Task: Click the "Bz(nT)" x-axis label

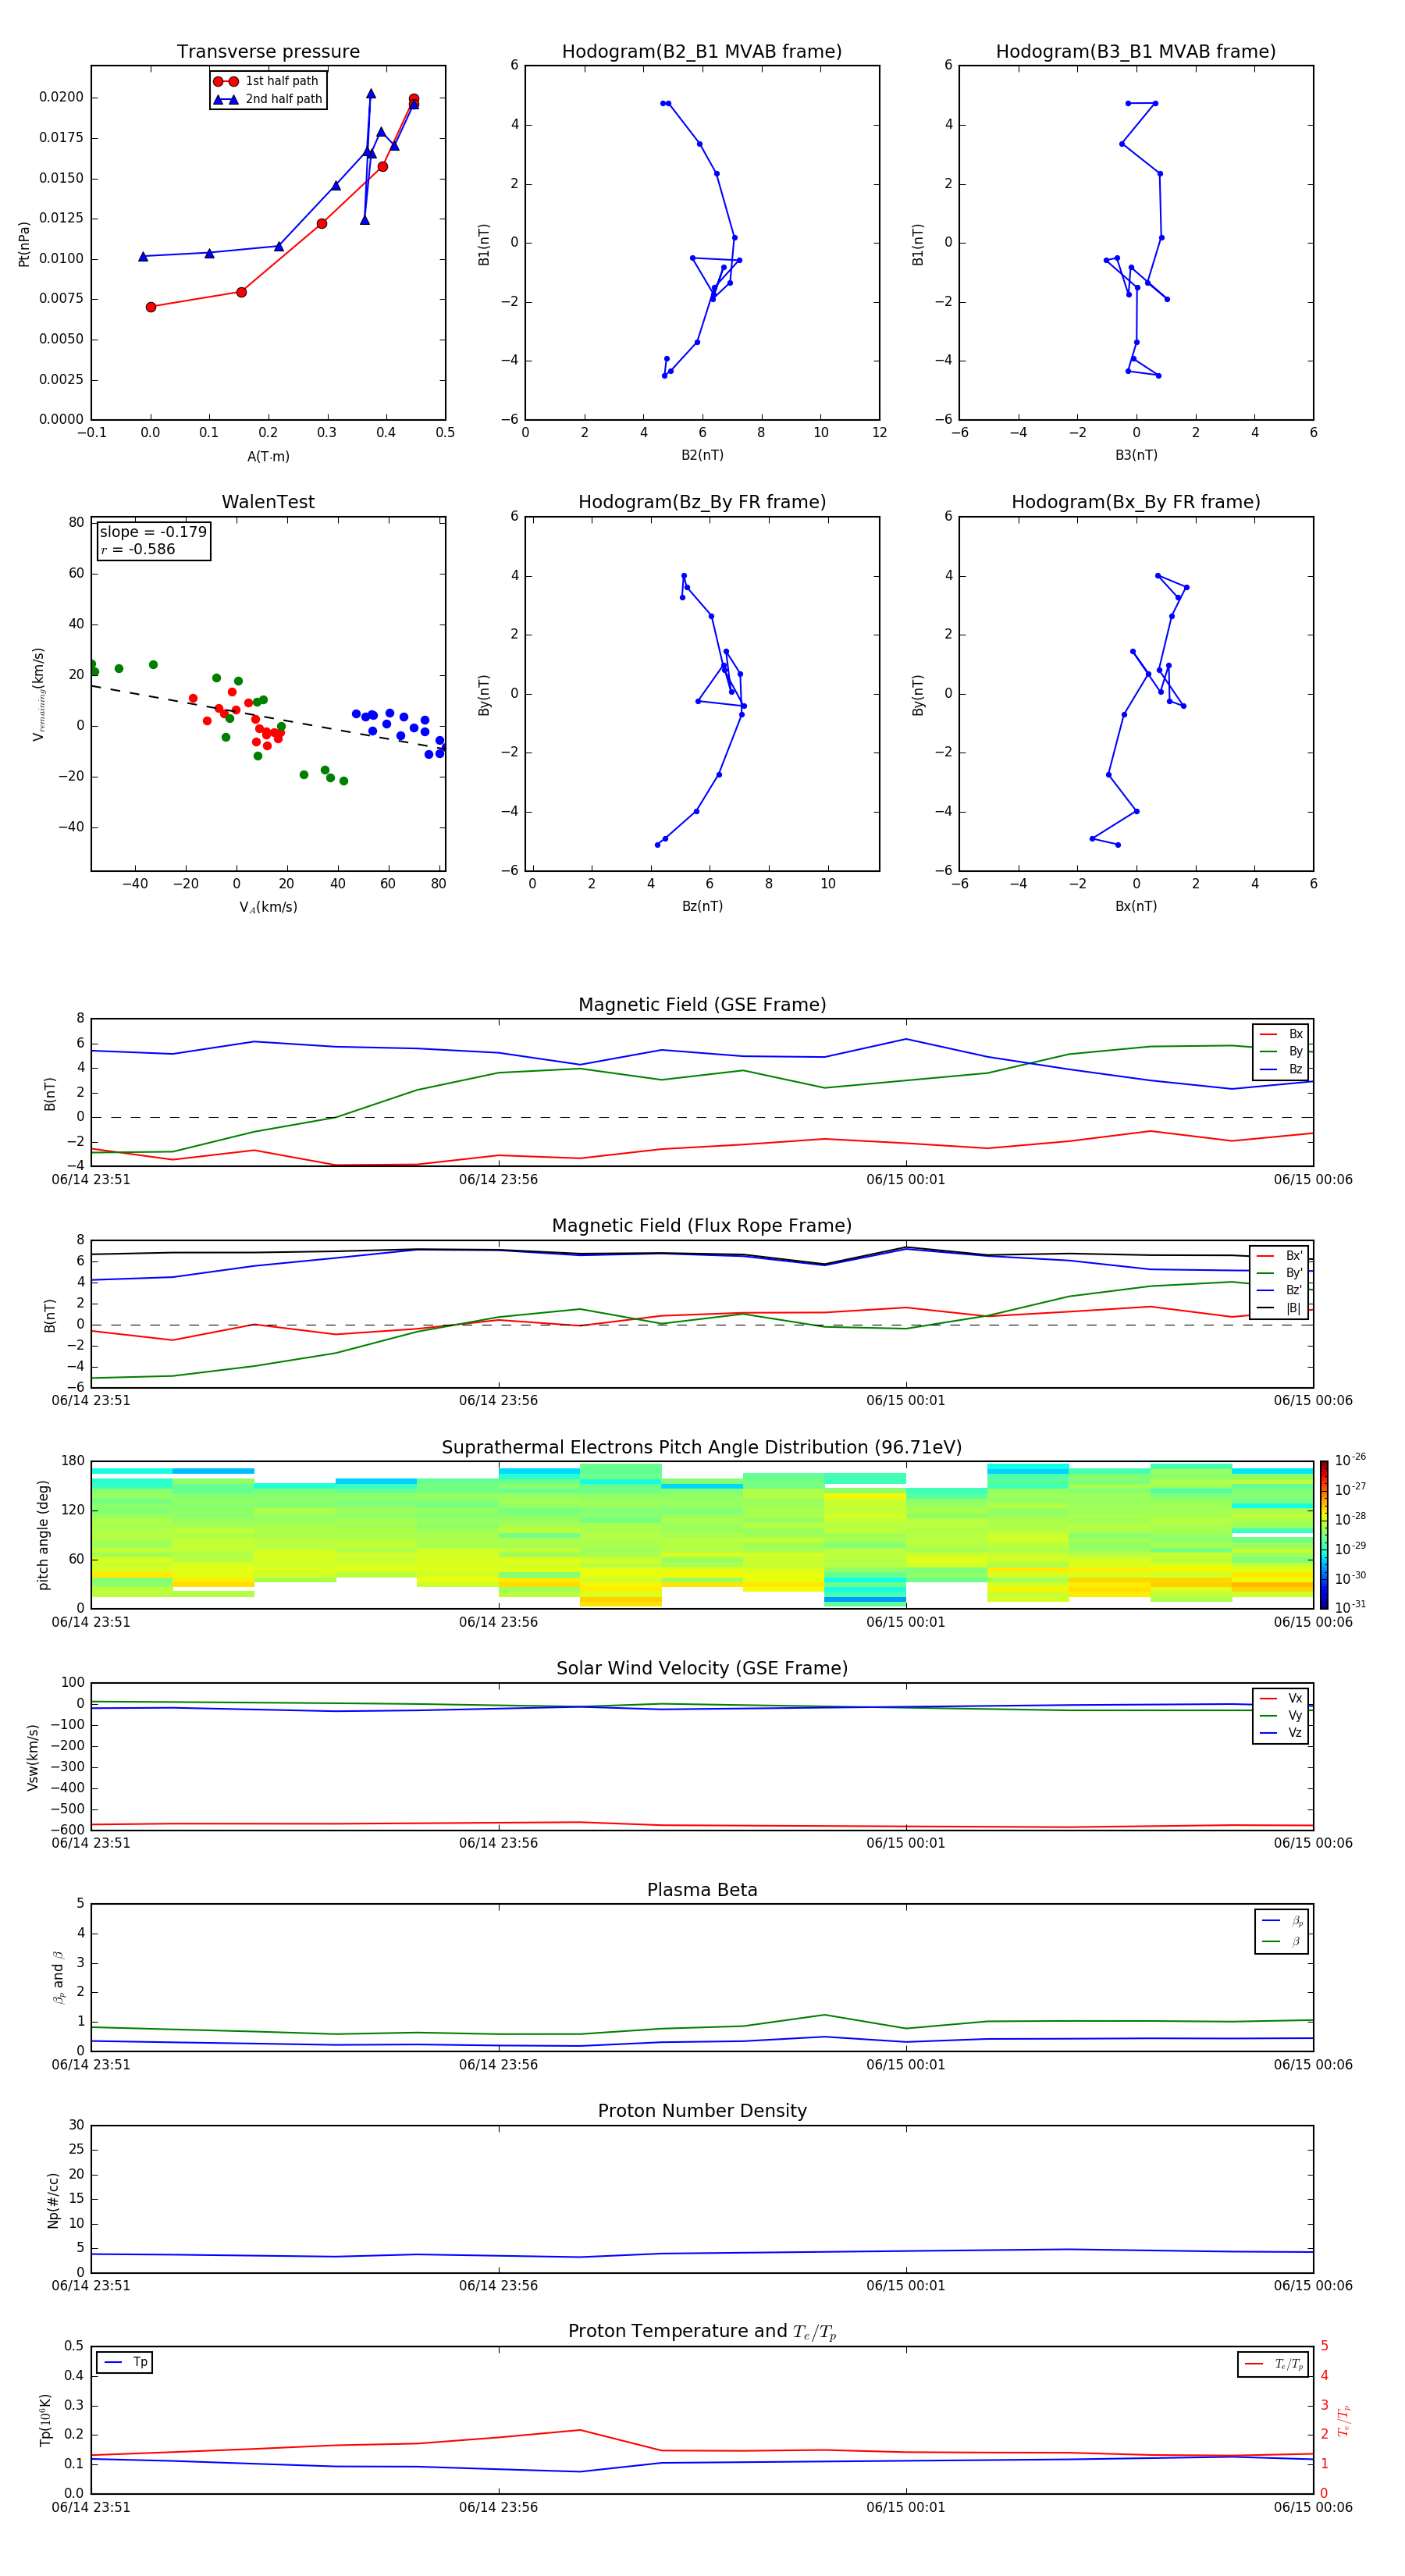Action: (x=702, y=907)
